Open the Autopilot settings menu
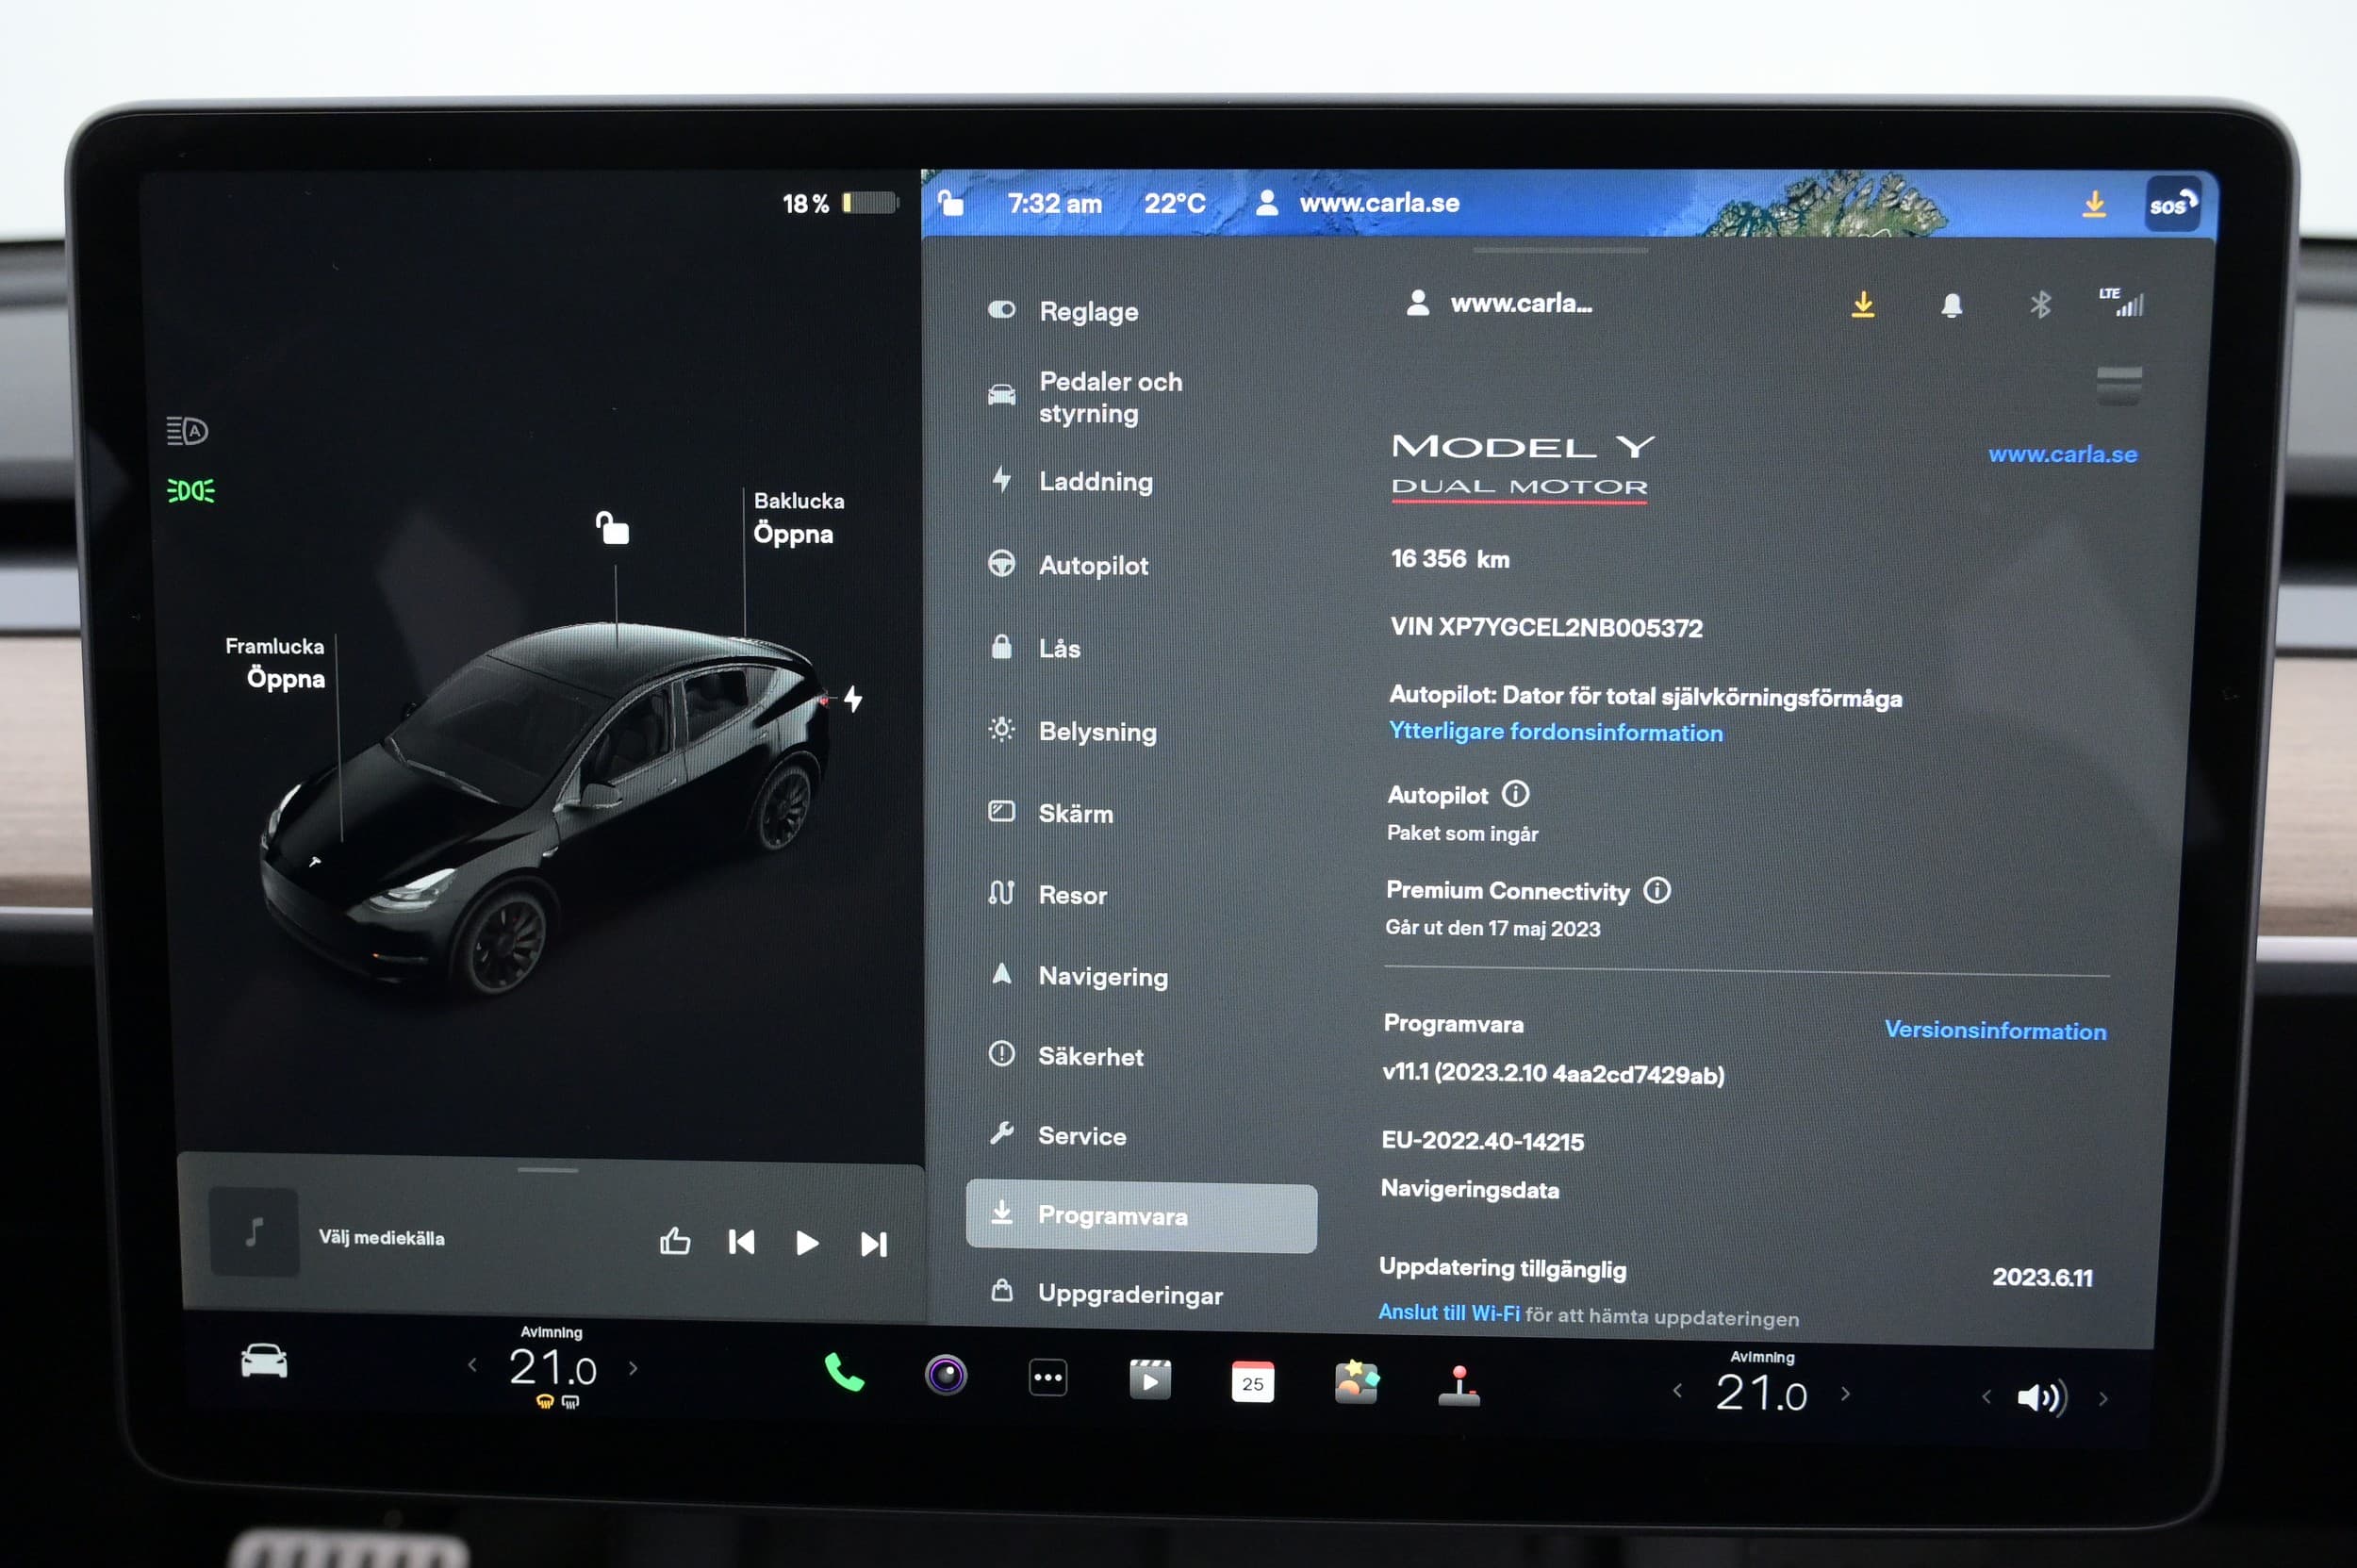The image size is (2357, 1568). (x=1068, y=565)
